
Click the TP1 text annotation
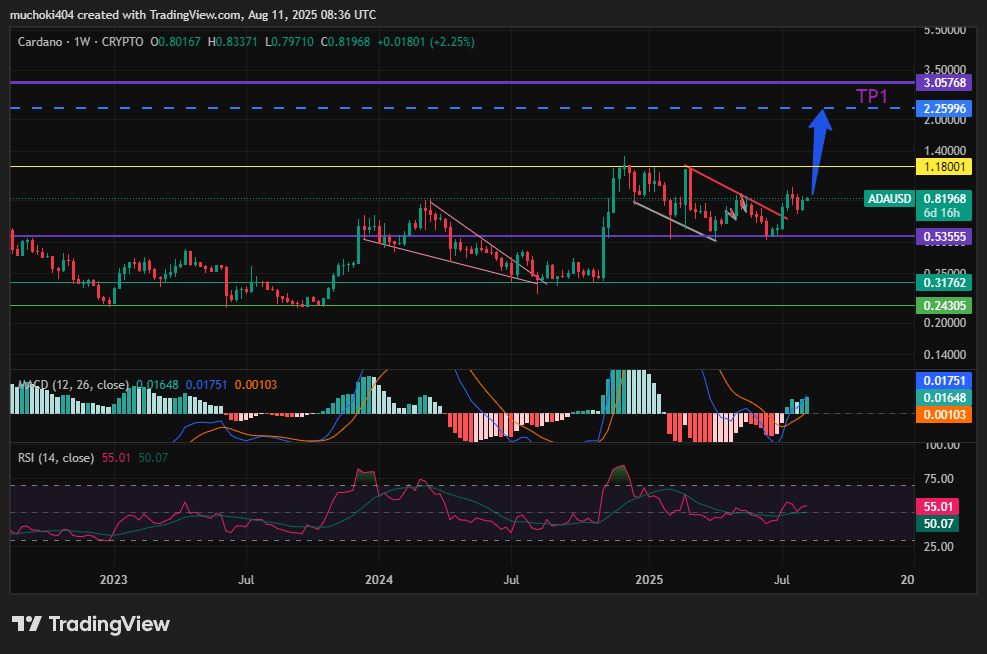click(x=872, y=96)
